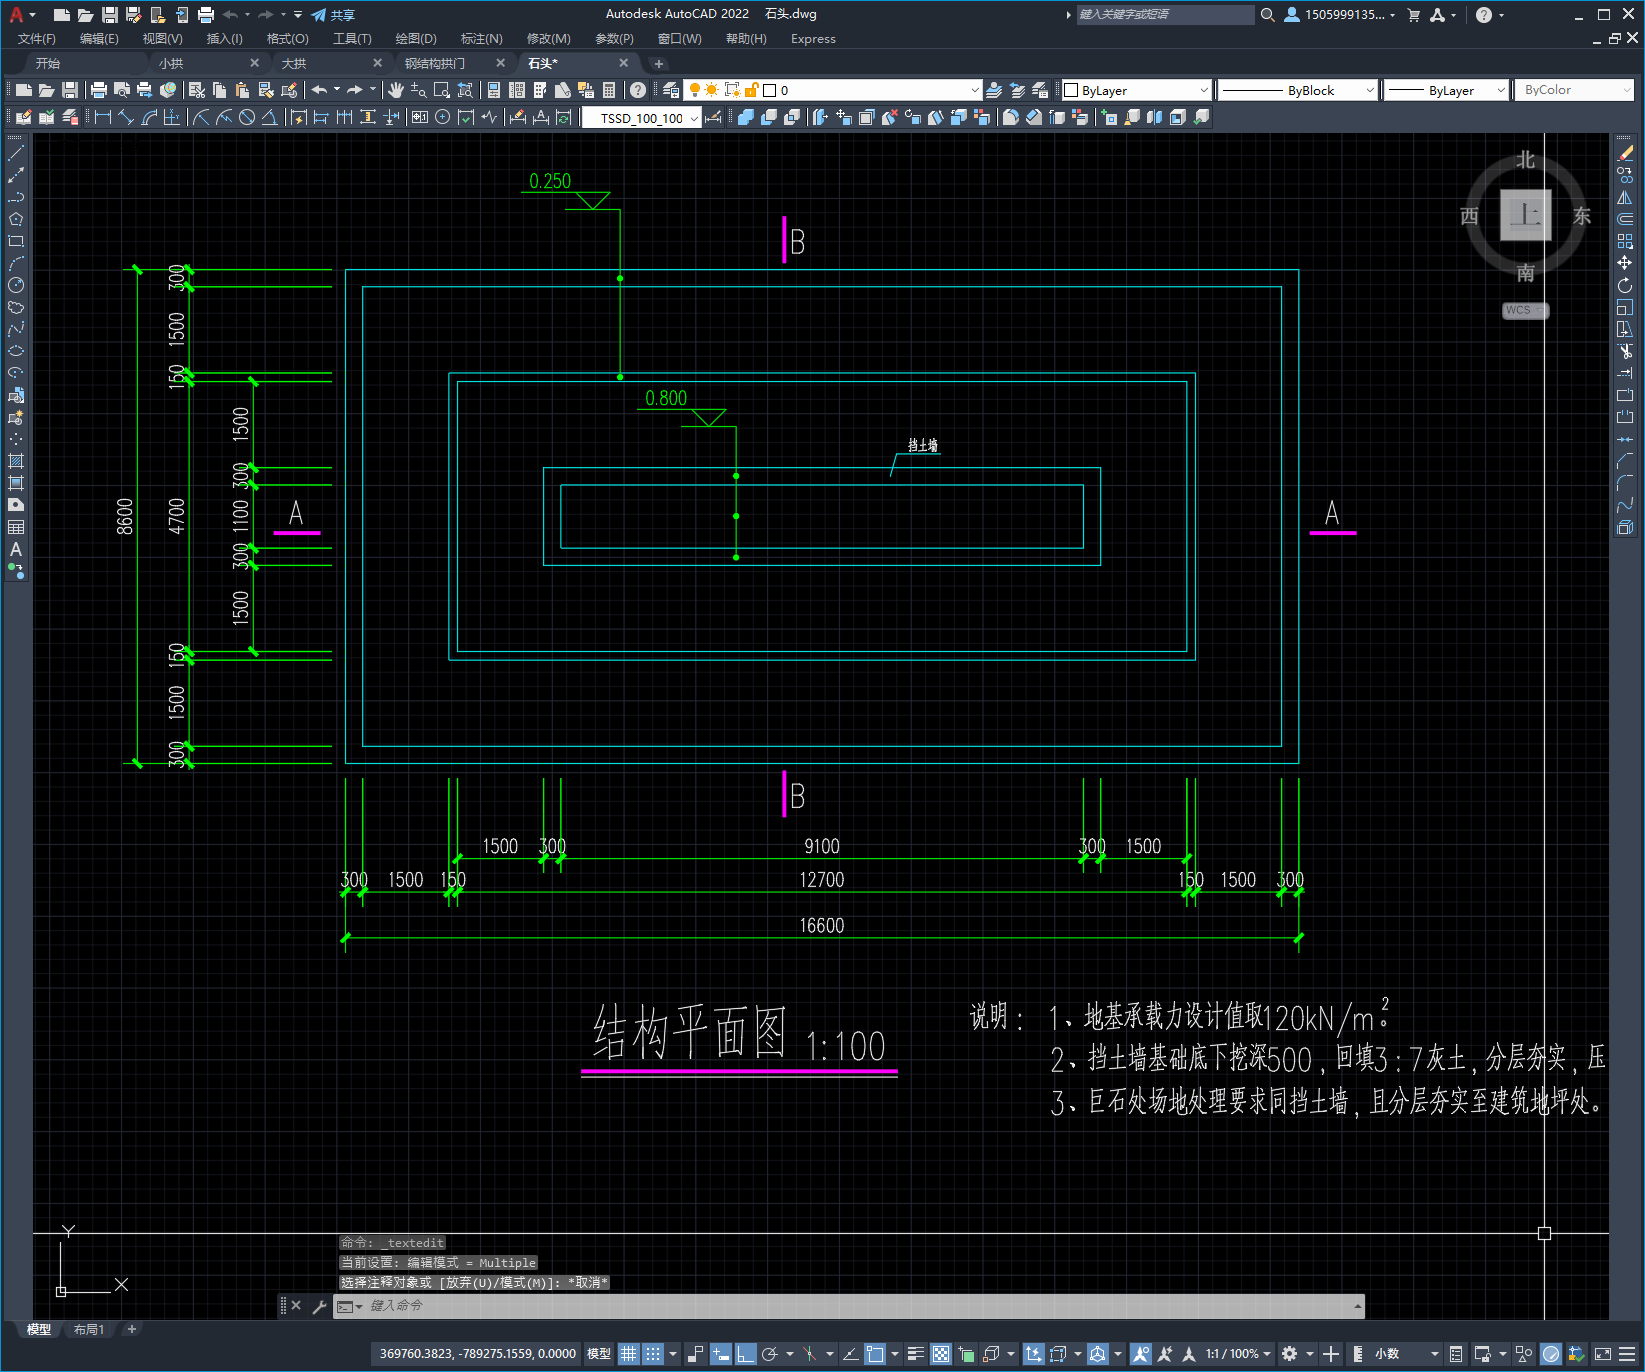Close the 大拱 drawing tab

[x=377, y=63]
